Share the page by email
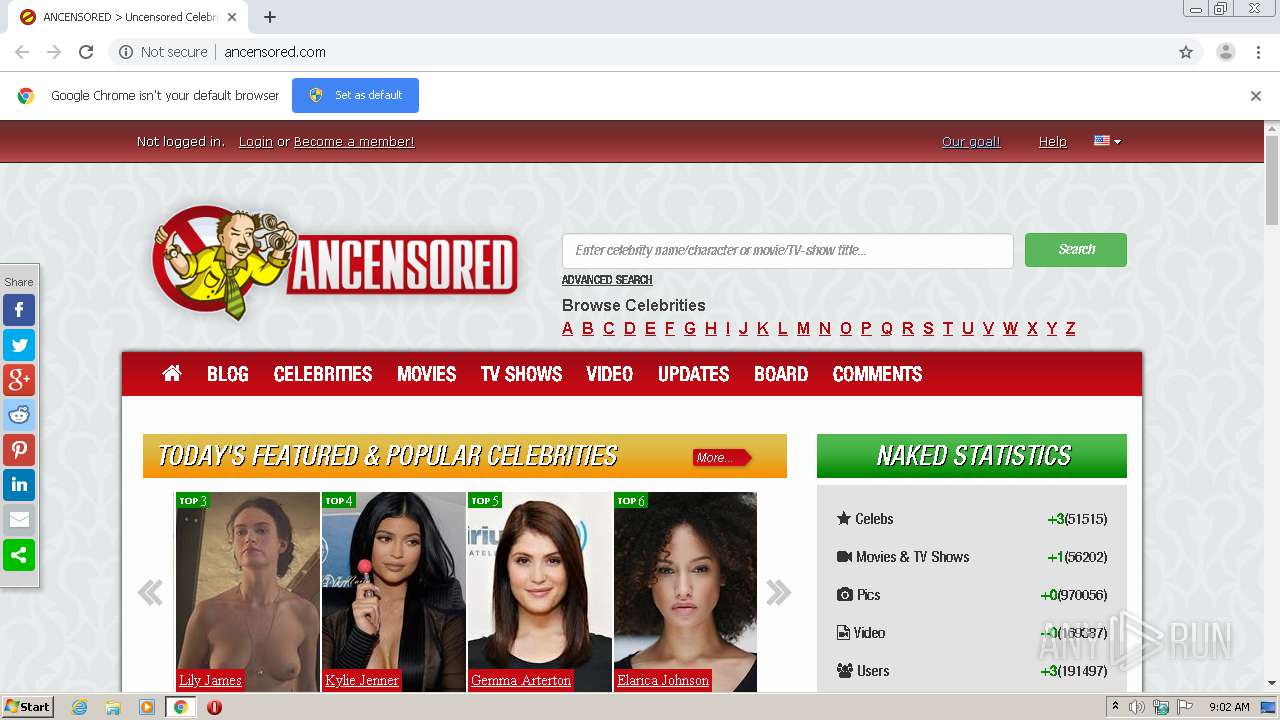 [19, 520]
